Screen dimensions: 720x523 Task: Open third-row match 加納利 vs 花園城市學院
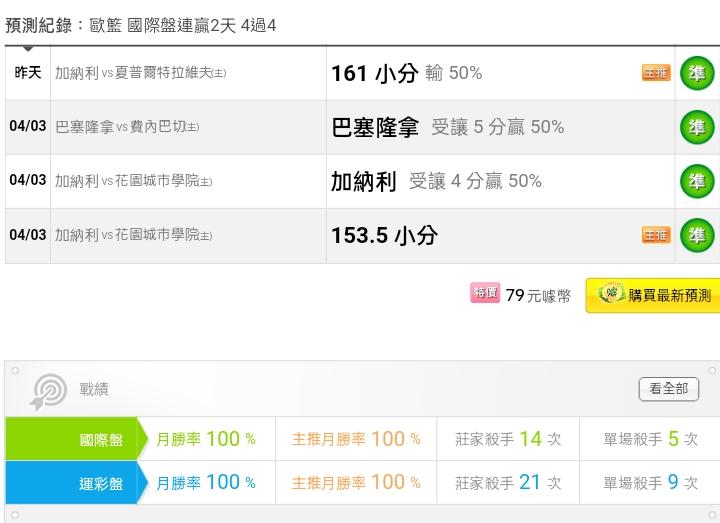click(x=134, y=181)
